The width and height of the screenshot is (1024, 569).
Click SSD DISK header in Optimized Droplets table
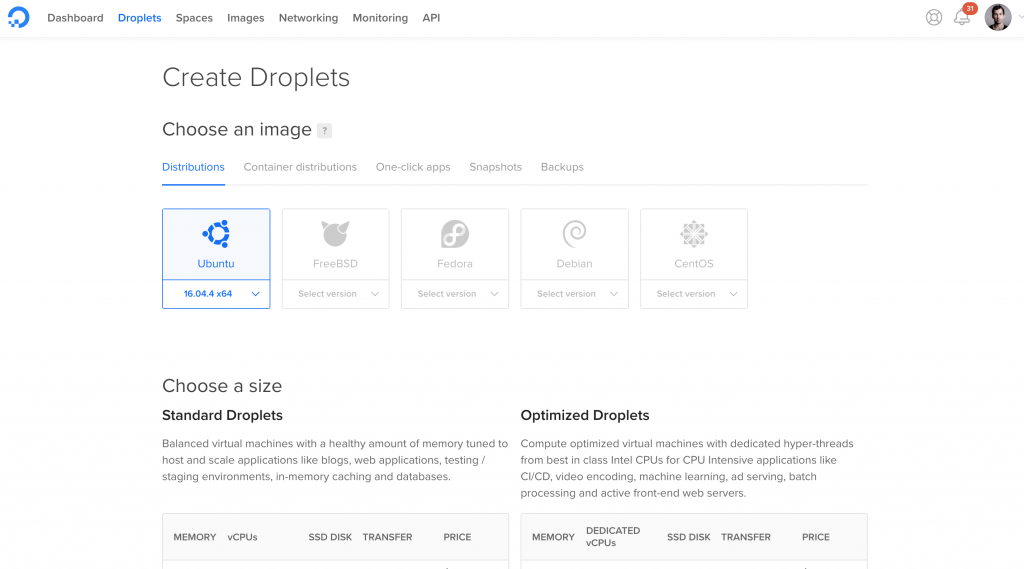[688, 537]
